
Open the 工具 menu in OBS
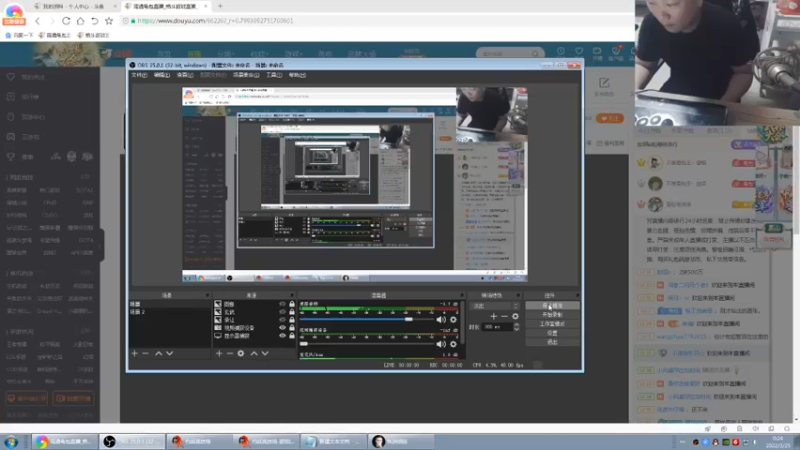(274, 75)
